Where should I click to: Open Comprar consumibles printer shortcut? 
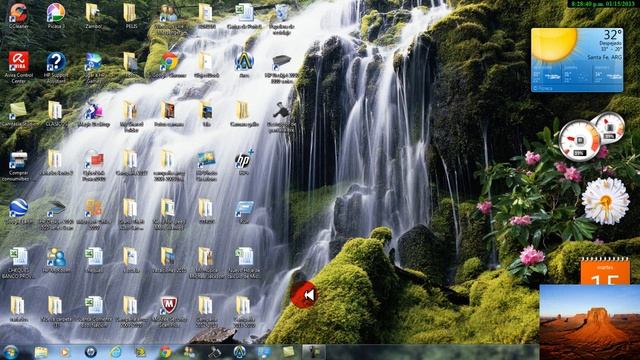coord(18,165)
